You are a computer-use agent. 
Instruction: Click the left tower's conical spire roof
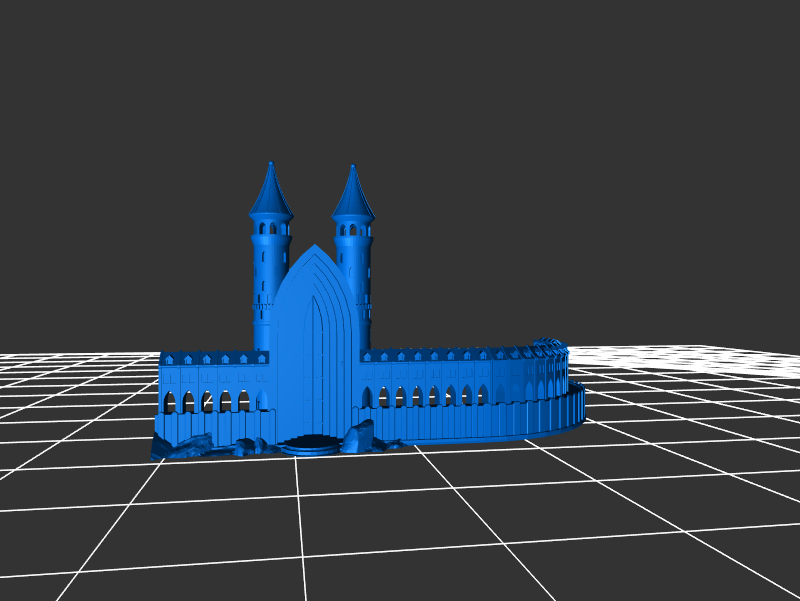point(271,194)
